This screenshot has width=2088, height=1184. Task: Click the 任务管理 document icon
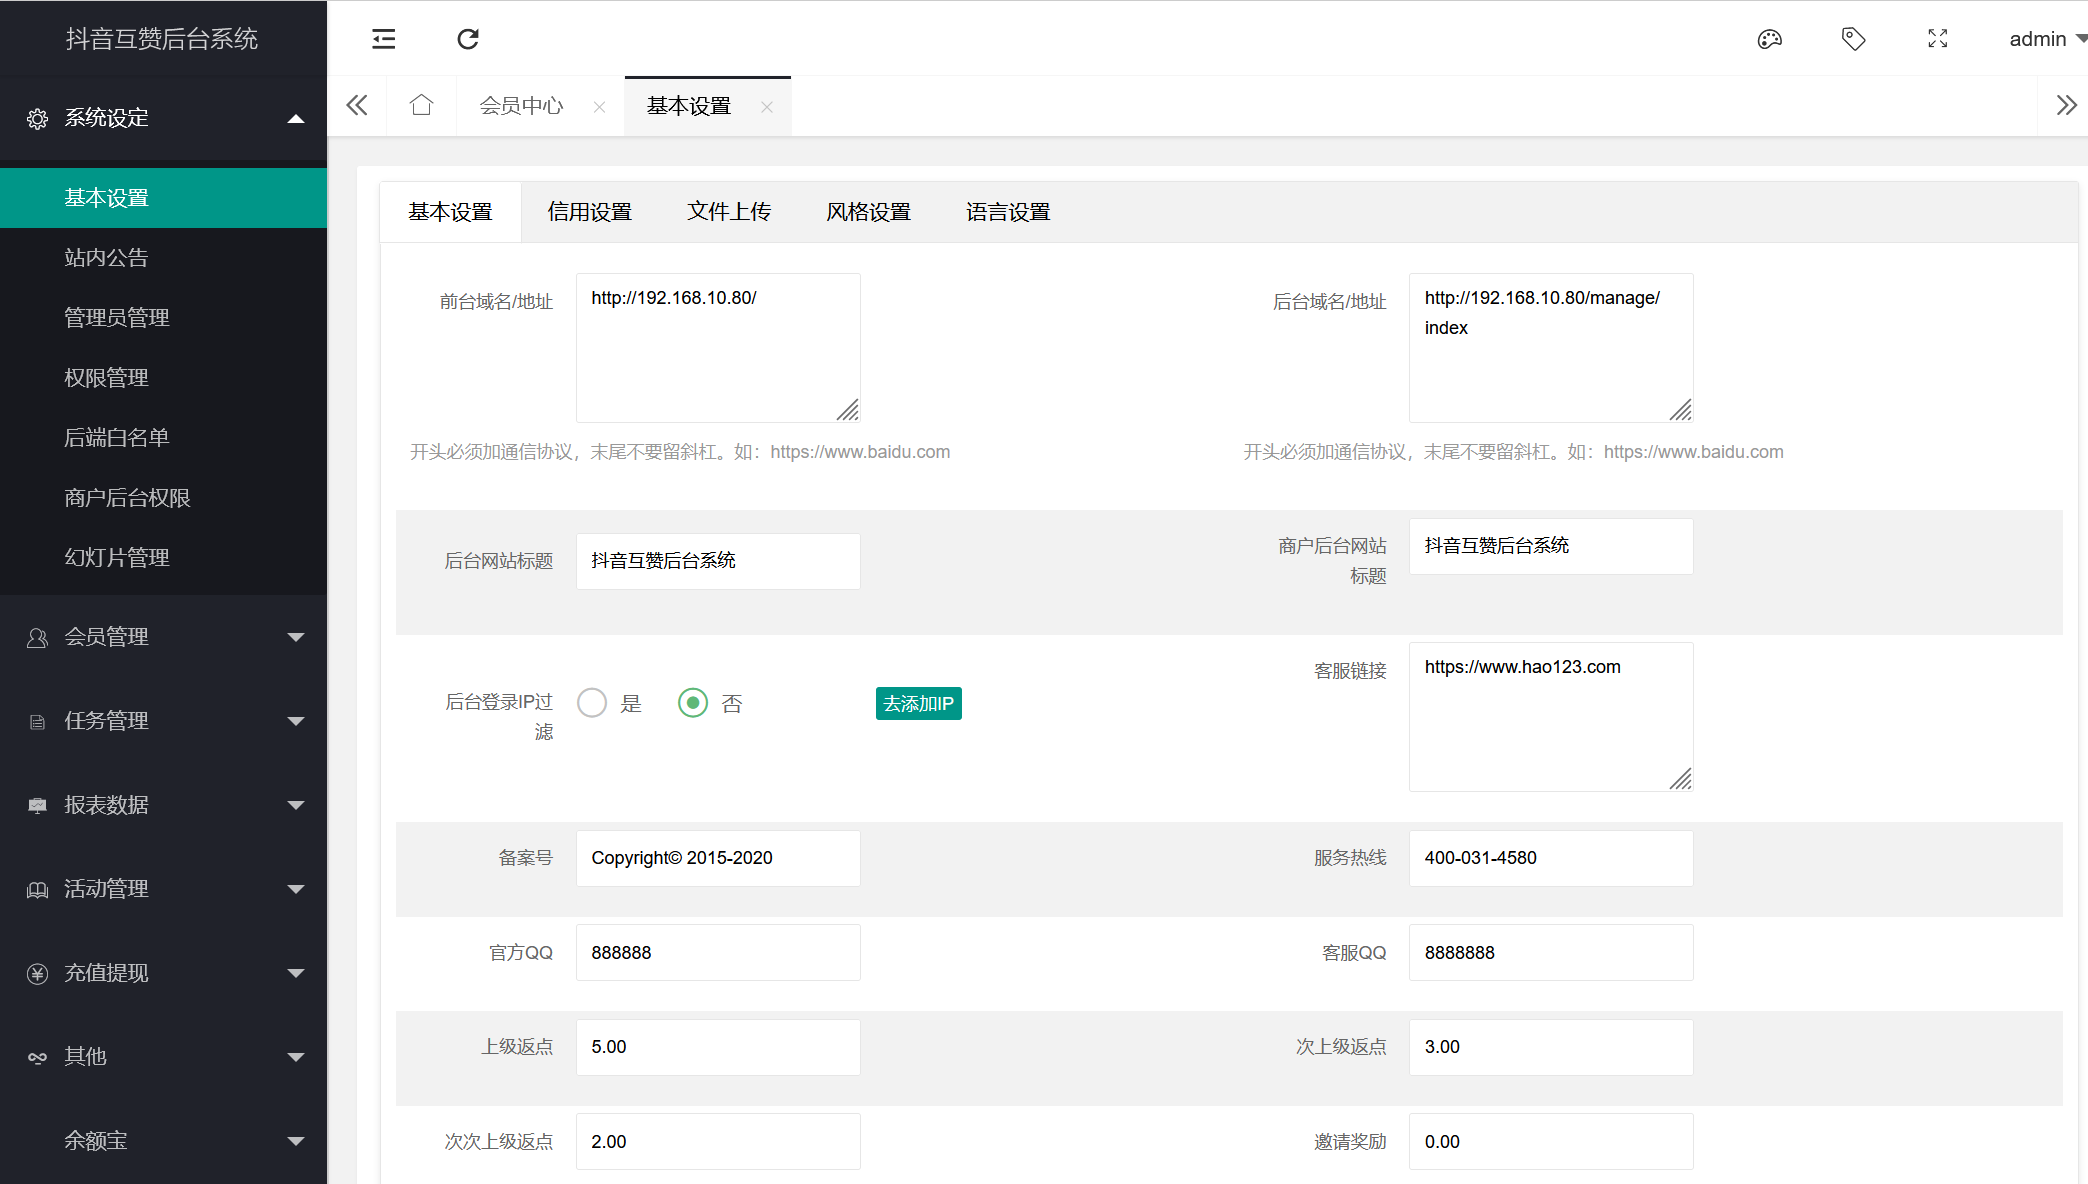coord(37,722)
